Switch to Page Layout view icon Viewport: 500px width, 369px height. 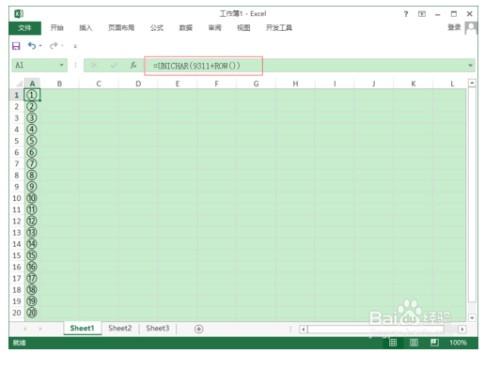tap(414, 342)
